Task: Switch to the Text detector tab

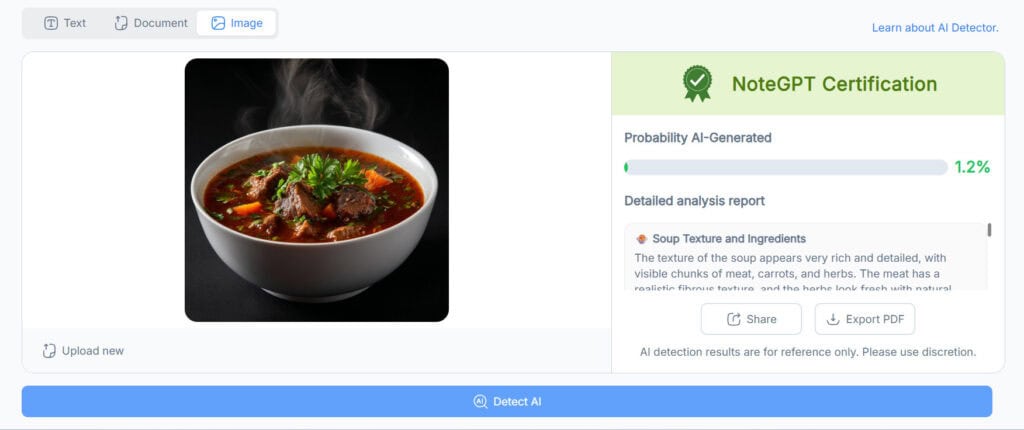Action: click(65, 23)
